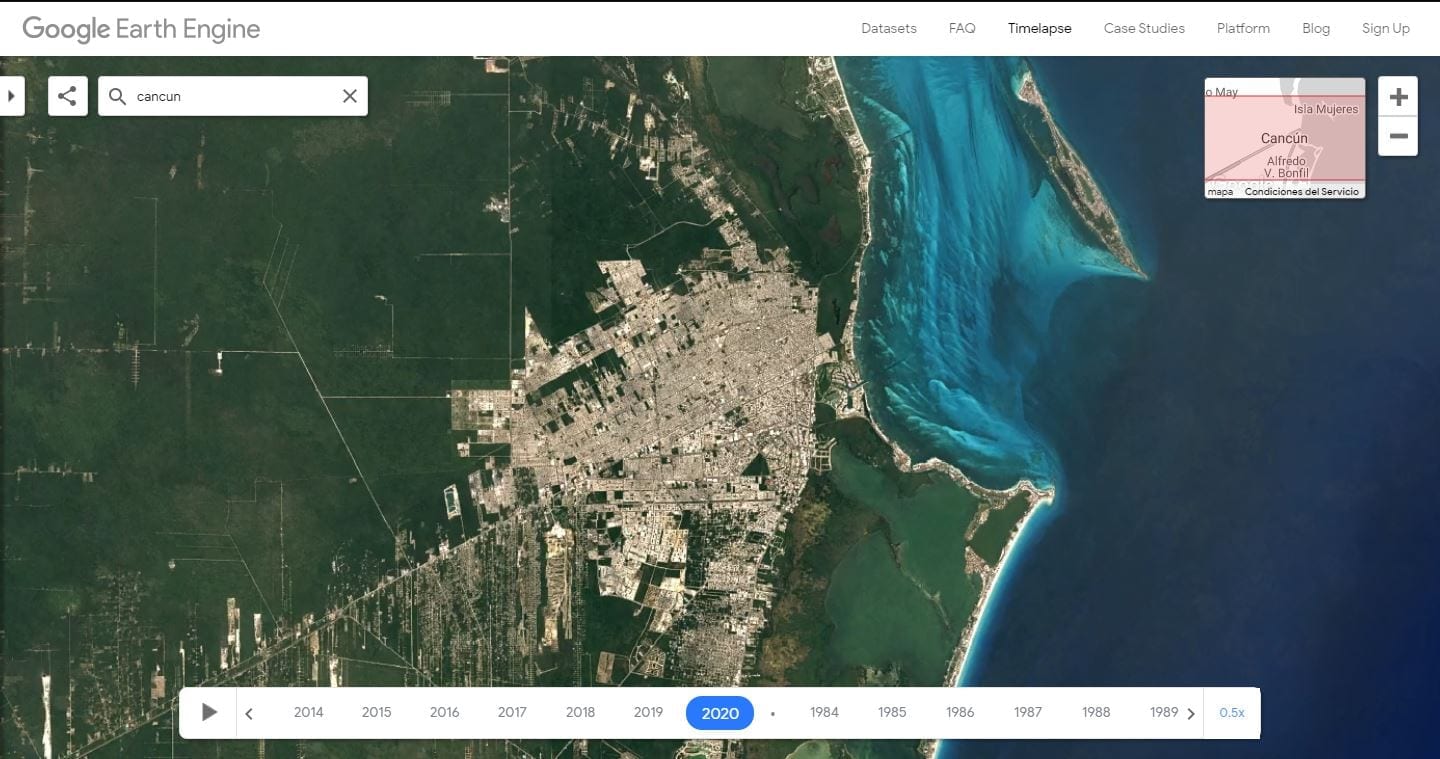Zoom in with the plus button

coord(1398,97)
